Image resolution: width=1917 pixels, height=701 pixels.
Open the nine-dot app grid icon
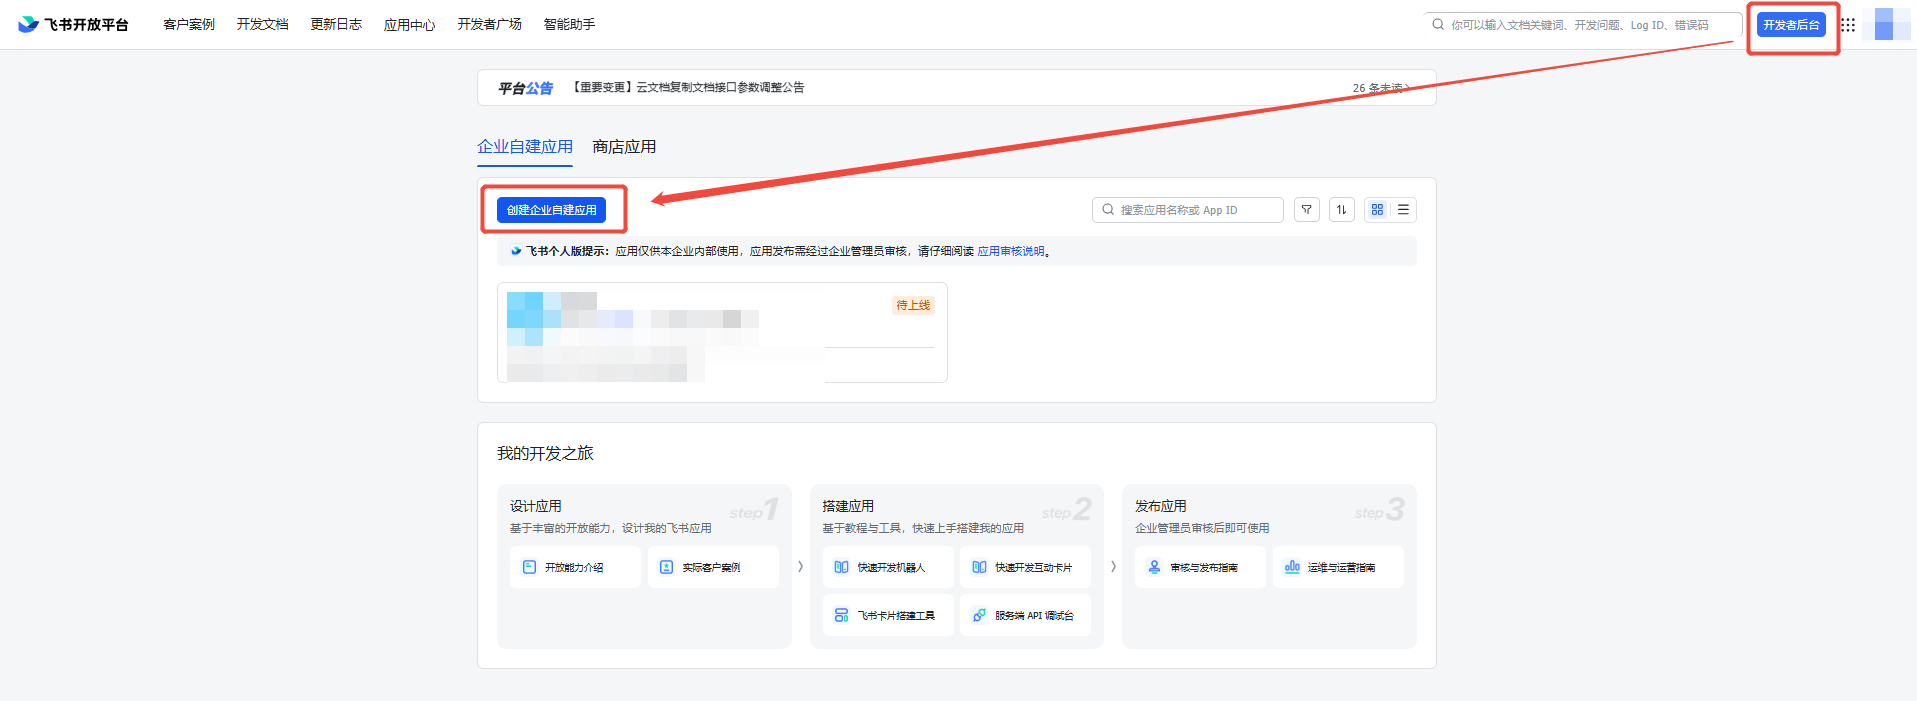coord(1848,25)
